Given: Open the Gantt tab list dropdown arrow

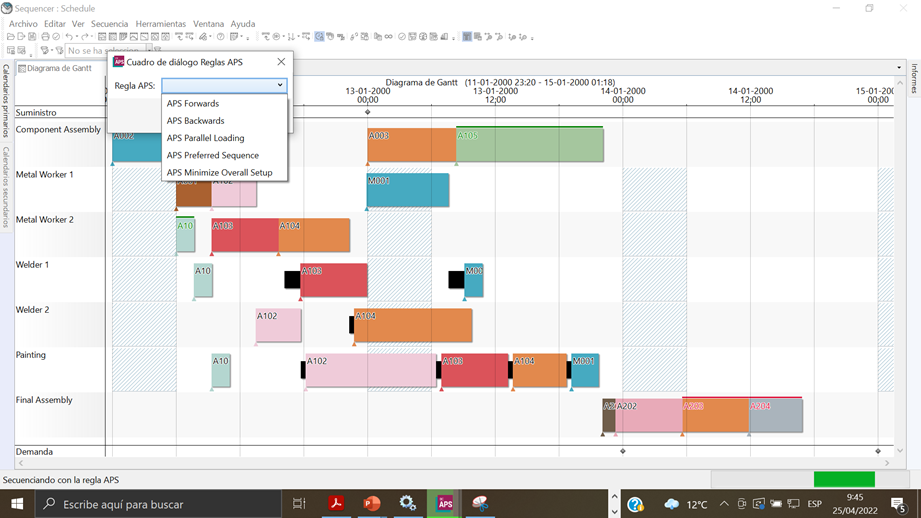Looking at the screenshot, I should click(x=899, y=68).
